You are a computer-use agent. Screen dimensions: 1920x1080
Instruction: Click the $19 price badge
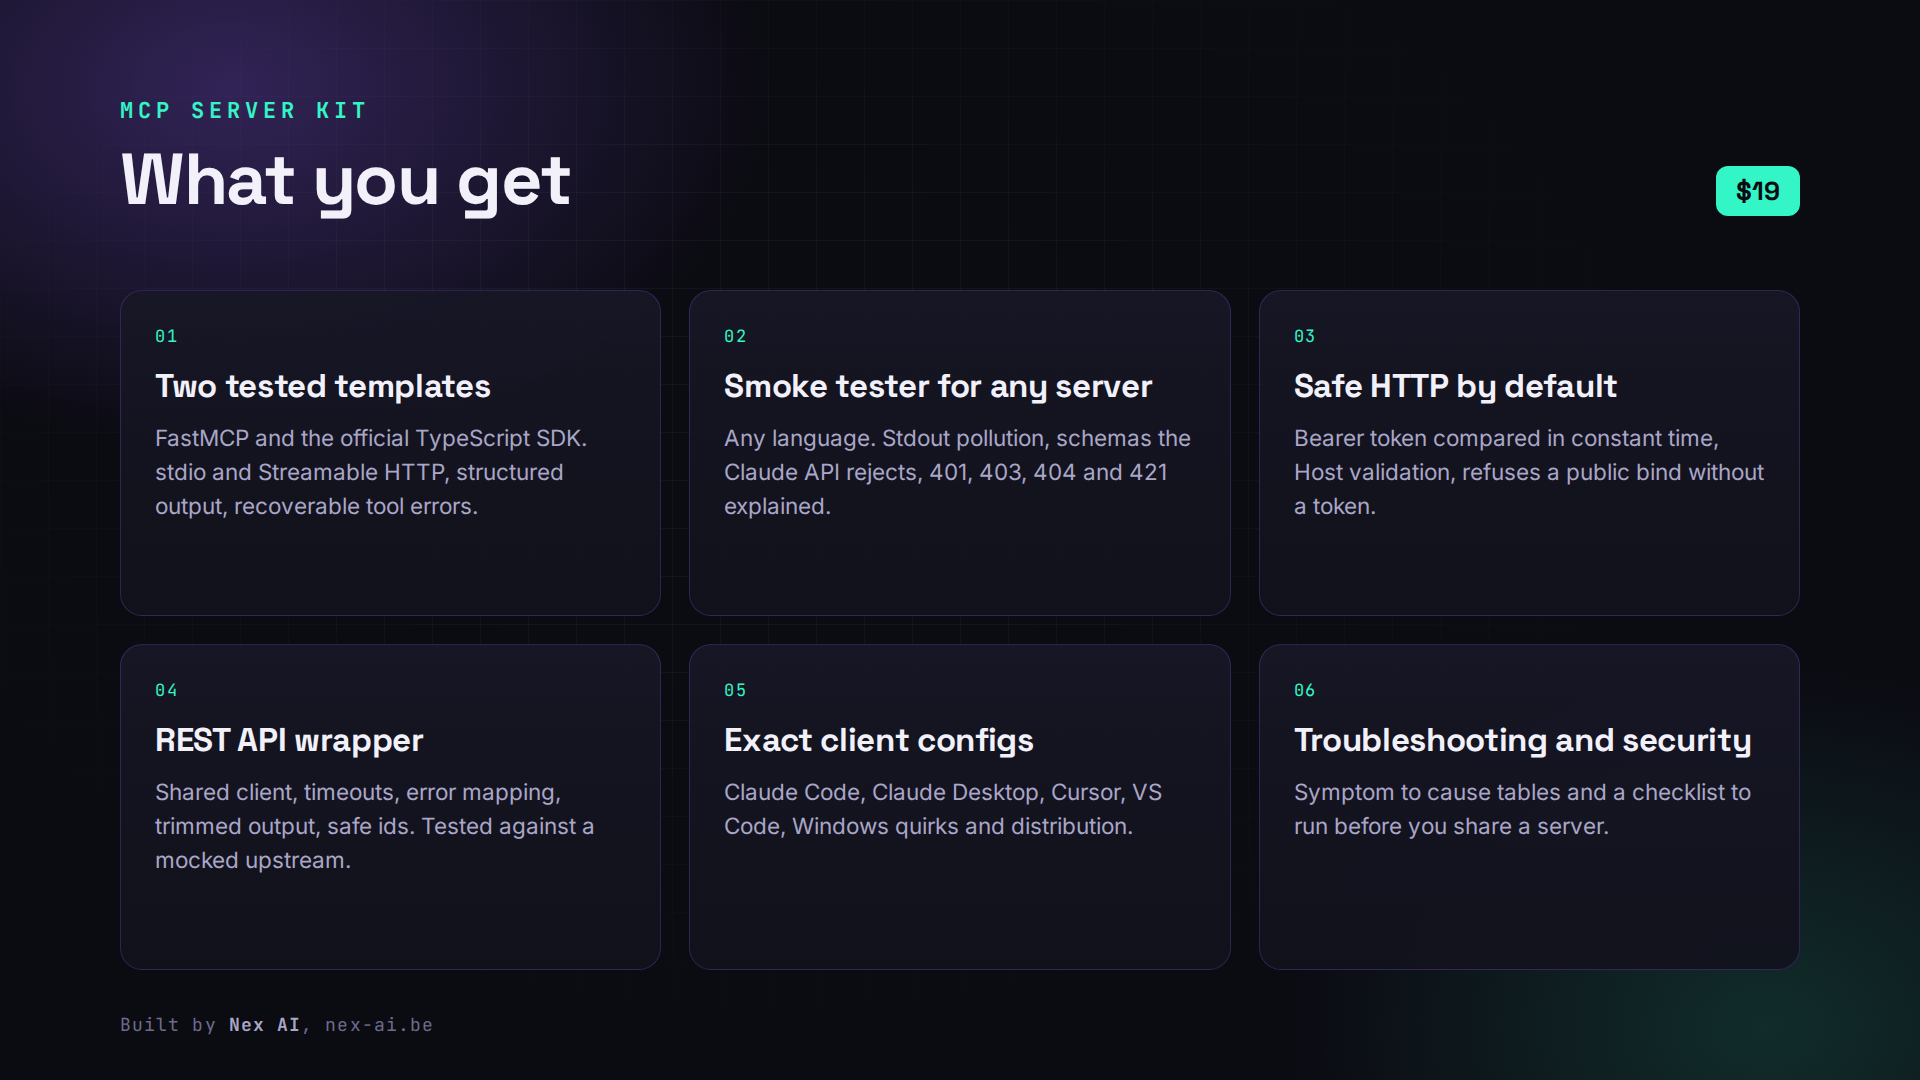(1757, 191)
